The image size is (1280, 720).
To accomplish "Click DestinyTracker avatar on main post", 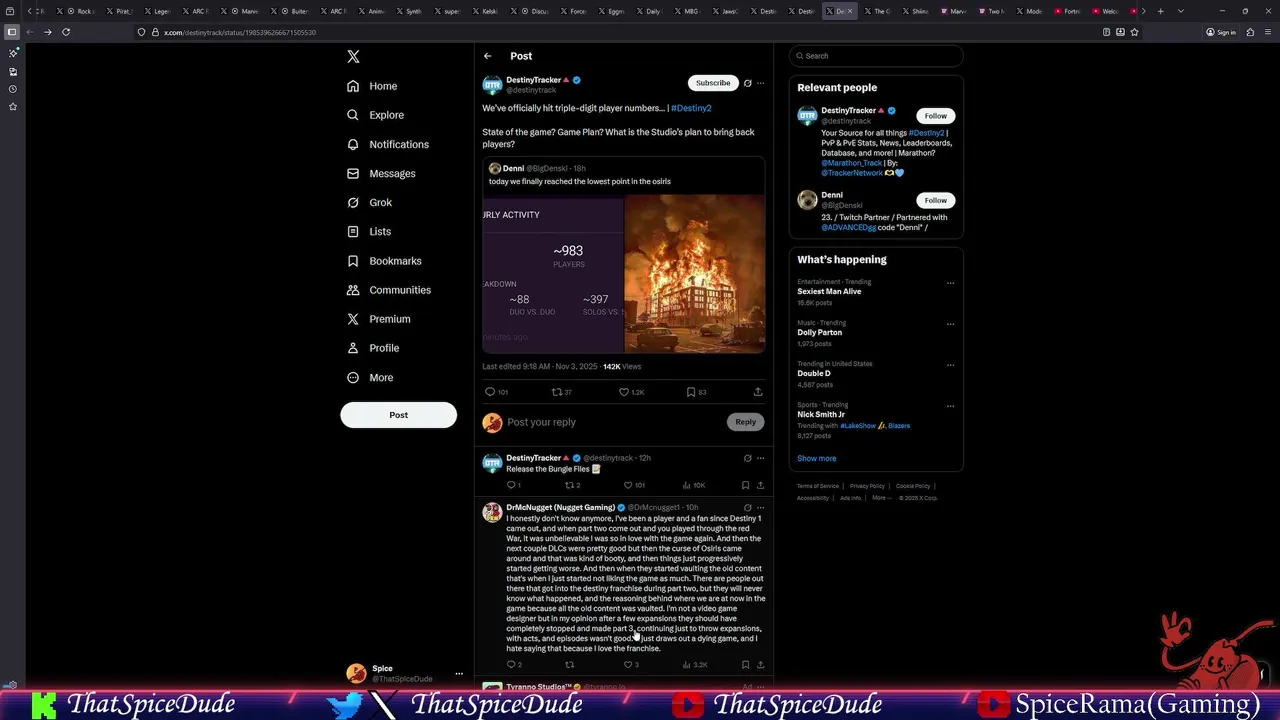I will [492, 85].
